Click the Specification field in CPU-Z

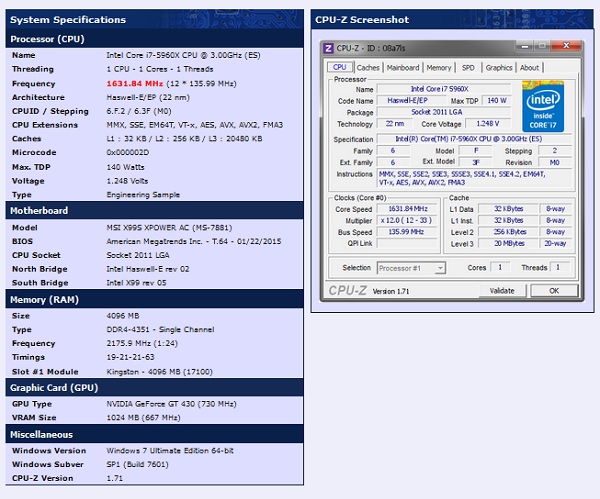474,139
